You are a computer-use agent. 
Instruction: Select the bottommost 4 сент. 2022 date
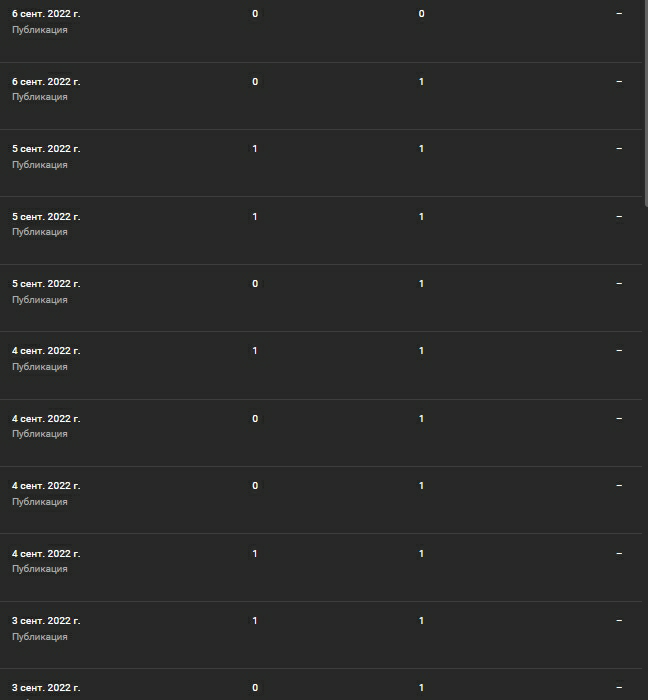coord(46,554)
